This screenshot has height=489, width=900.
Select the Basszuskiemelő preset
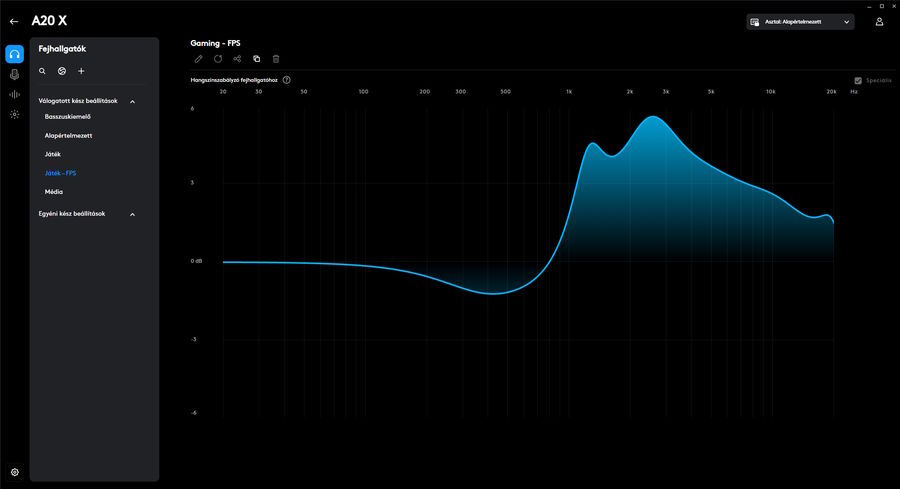[x=68, y=117]
